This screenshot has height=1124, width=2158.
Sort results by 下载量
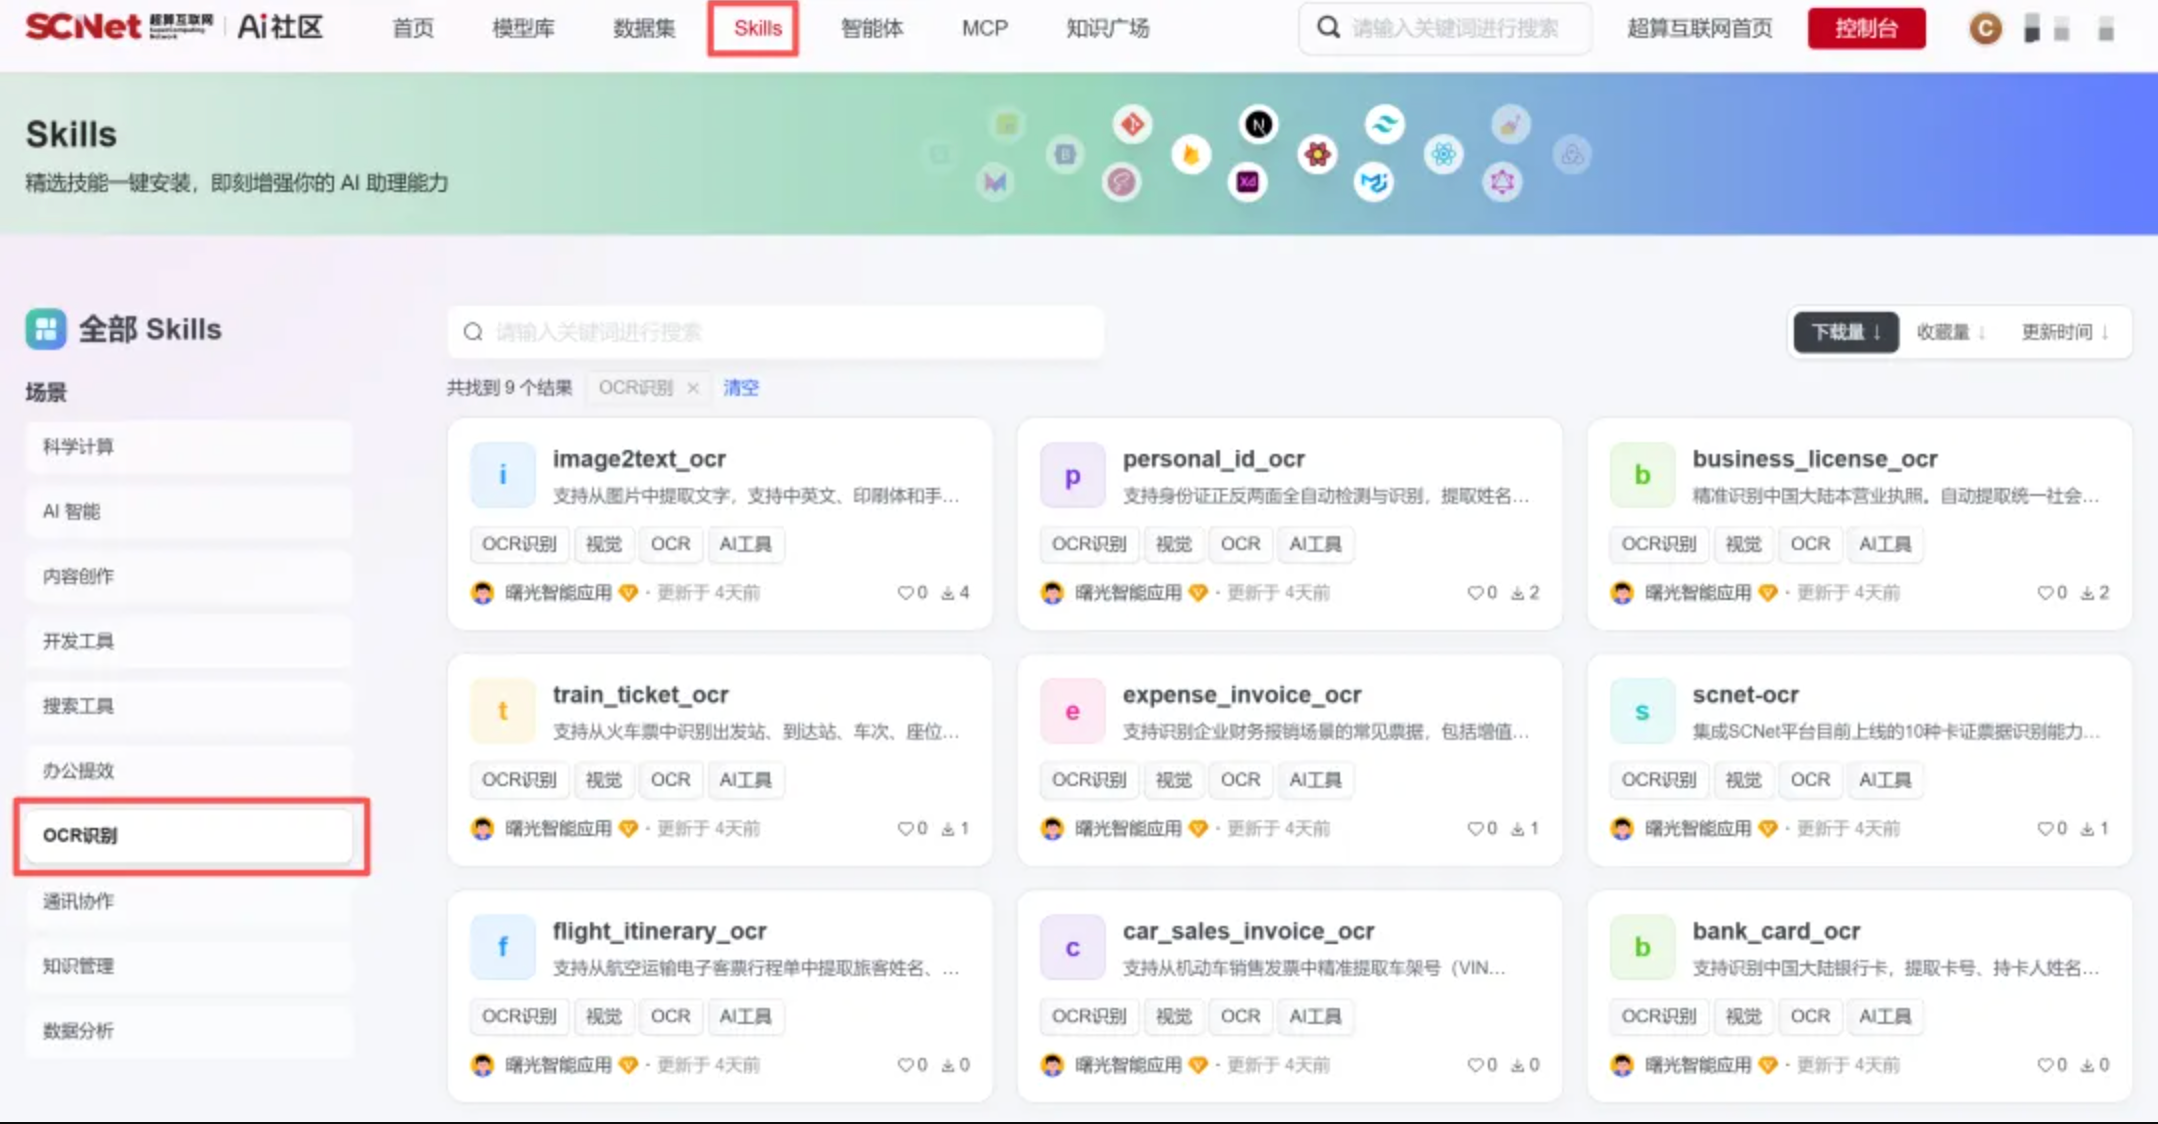(1845, 332)
